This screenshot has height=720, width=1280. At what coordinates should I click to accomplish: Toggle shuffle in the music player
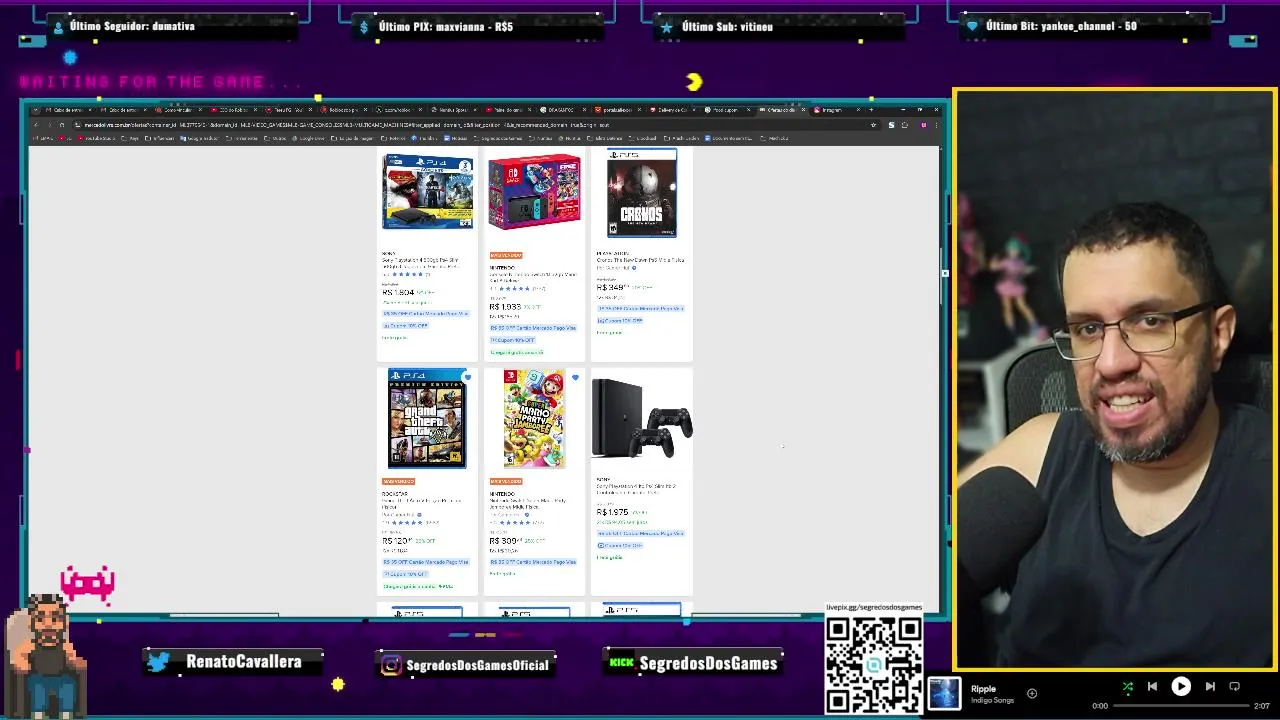pyautogui.click(x=1127, y=686)
